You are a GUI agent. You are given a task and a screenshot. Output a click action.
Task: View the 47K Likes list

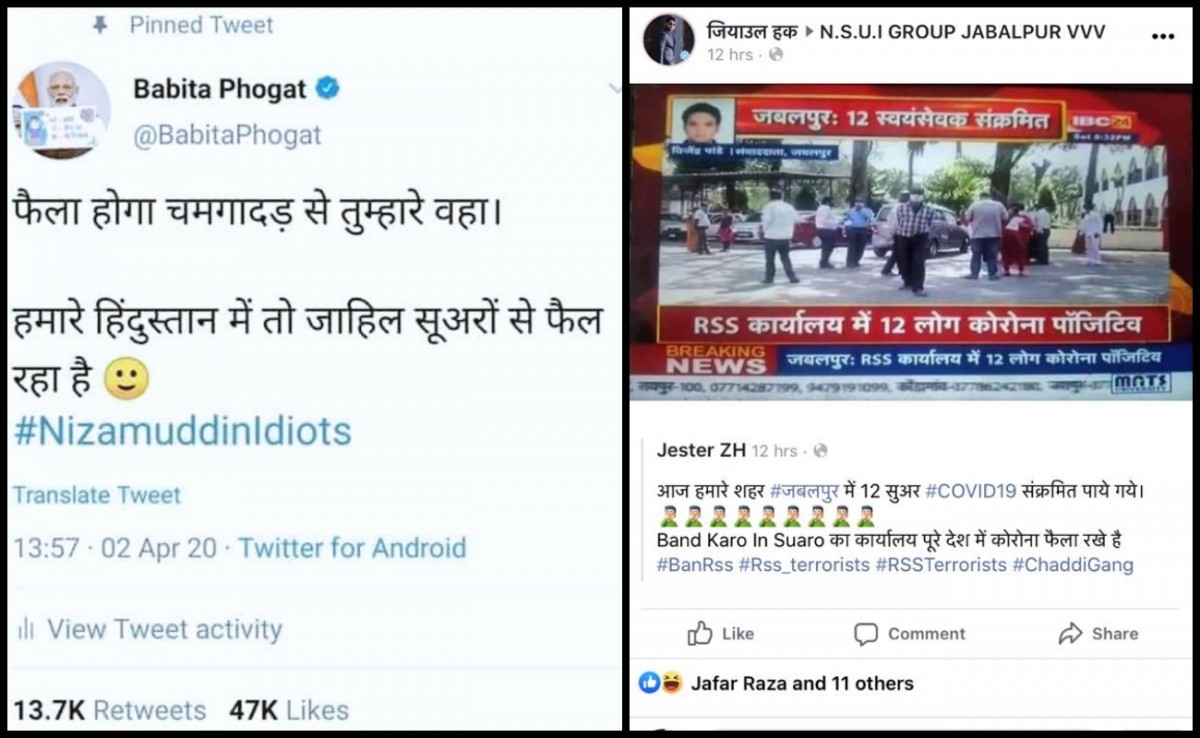point(289,710)
